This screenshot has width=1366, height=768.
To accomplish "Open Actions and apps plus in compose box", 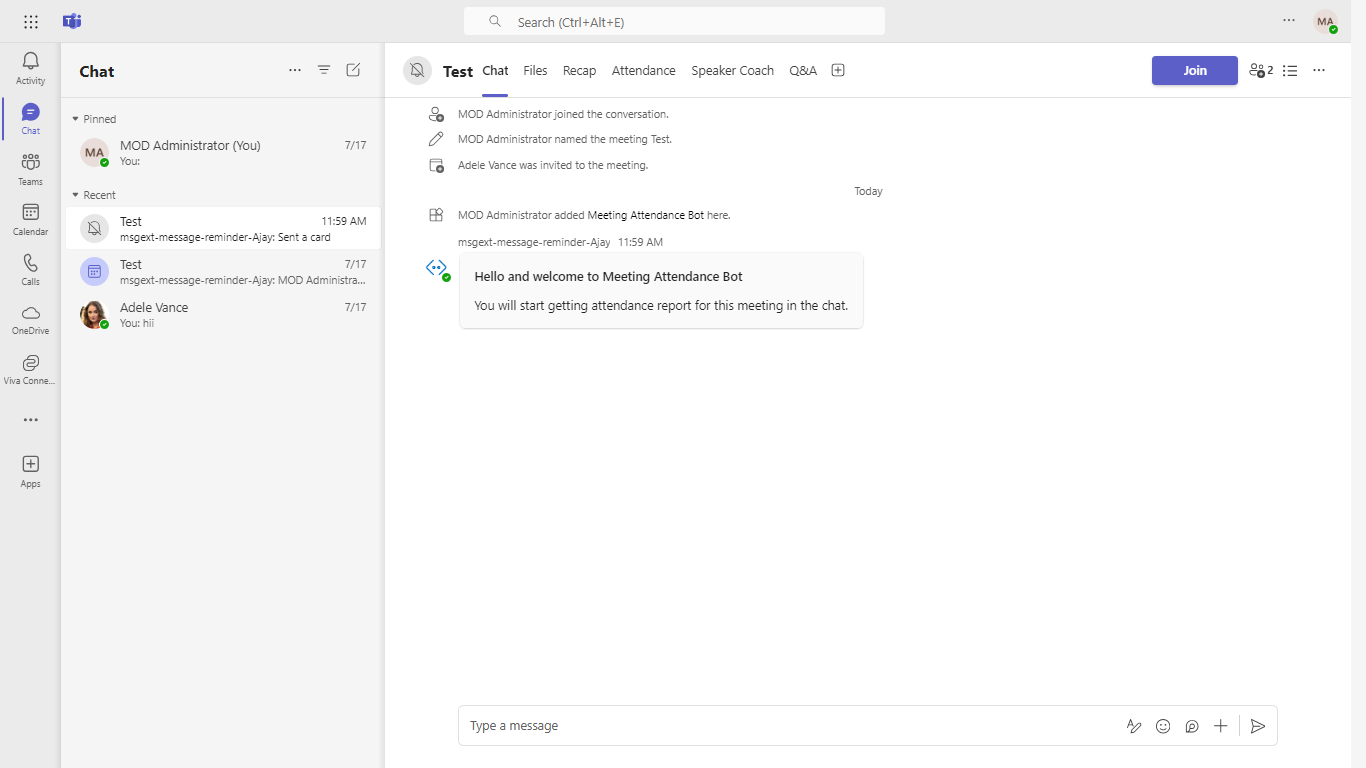I will point(1221,726).
